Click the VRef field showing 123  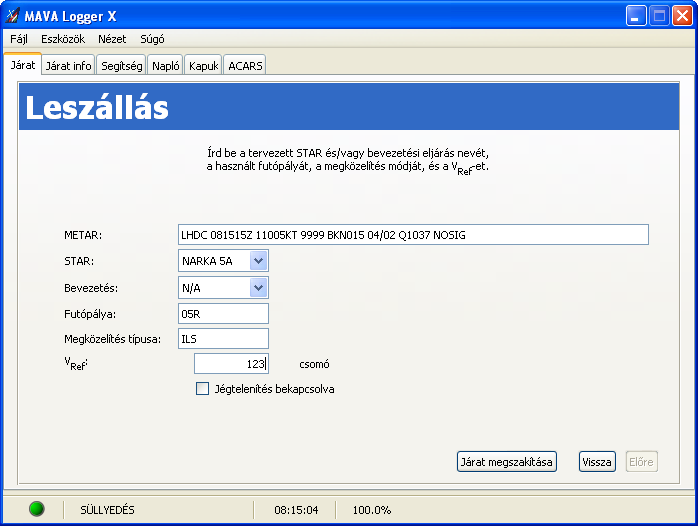tap(231, 364)
